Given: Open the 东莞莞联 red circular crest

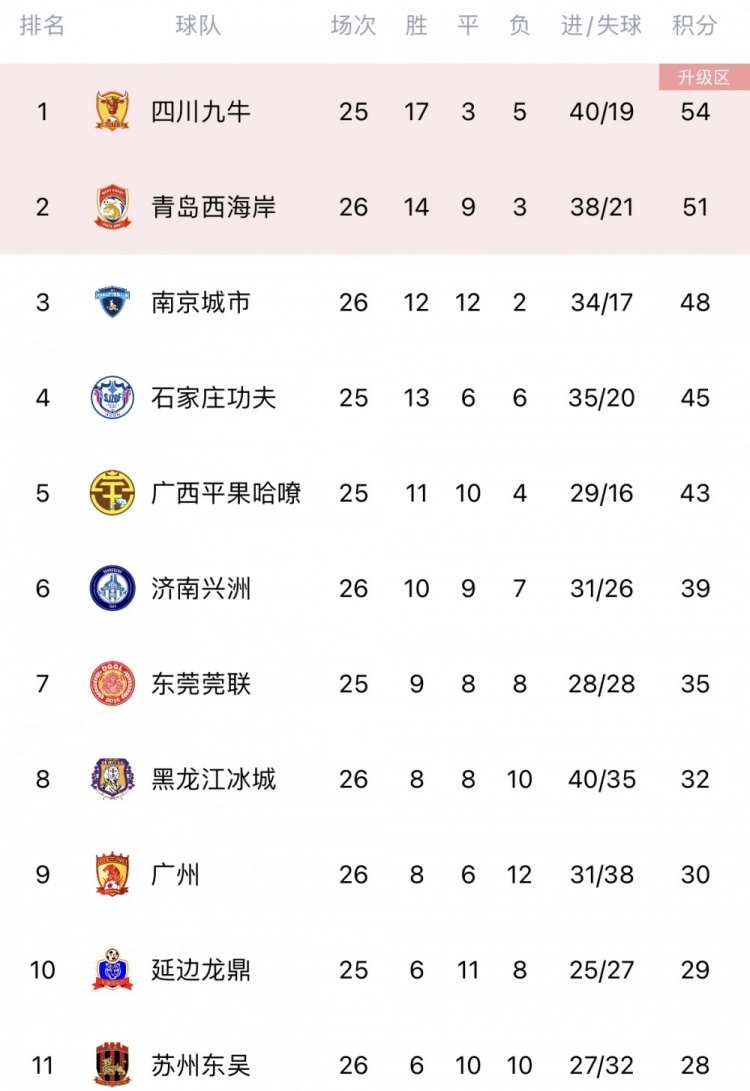Looking at the screenshot, I should coord(112,683).
